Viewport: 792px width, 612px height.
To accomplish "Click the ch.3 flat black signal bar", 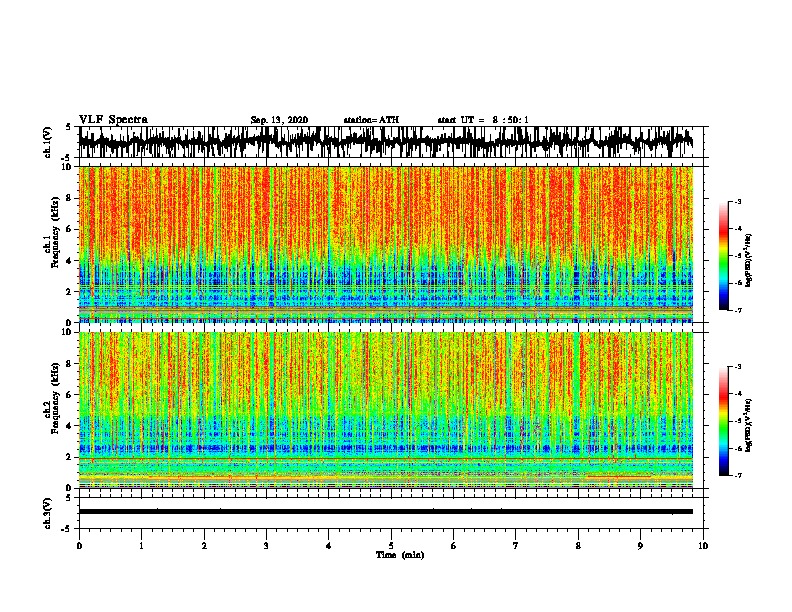I will [386, 512].
